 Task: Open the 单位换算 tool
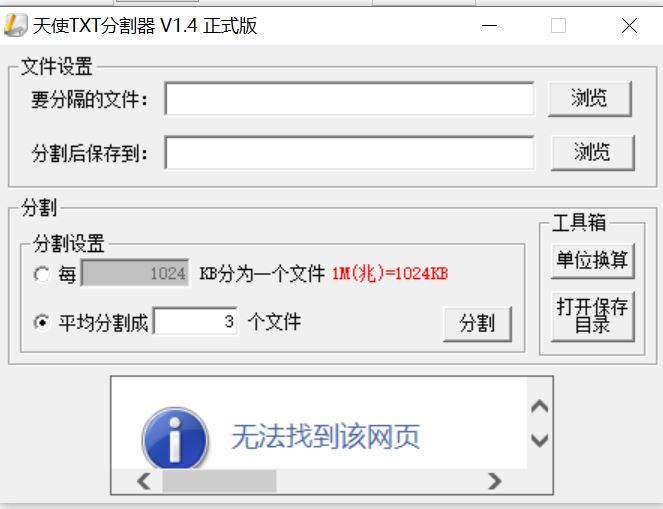click(x=592, y=260)
